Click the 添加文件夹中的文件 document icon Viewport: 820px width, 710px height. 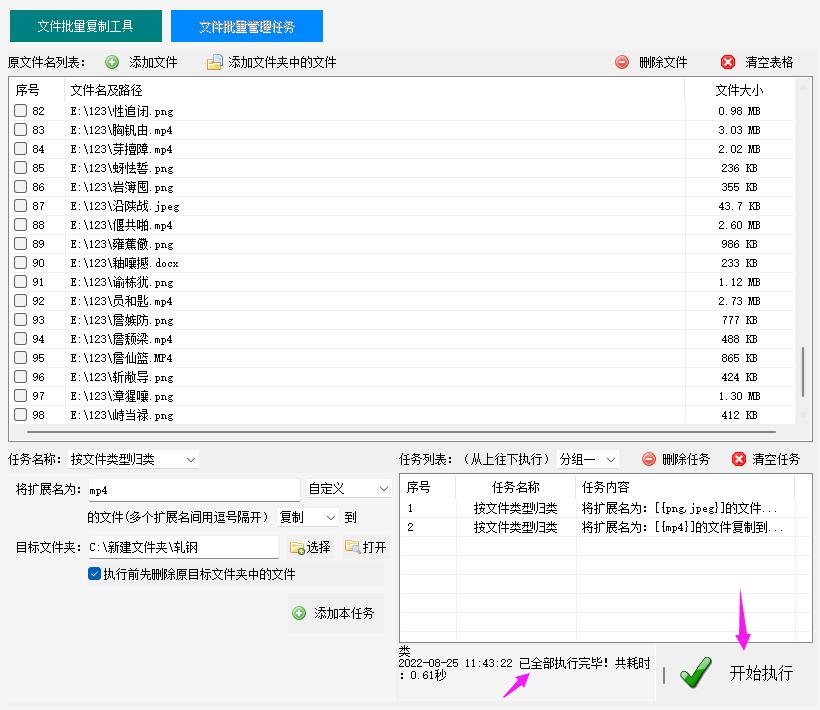click(215, 62)
